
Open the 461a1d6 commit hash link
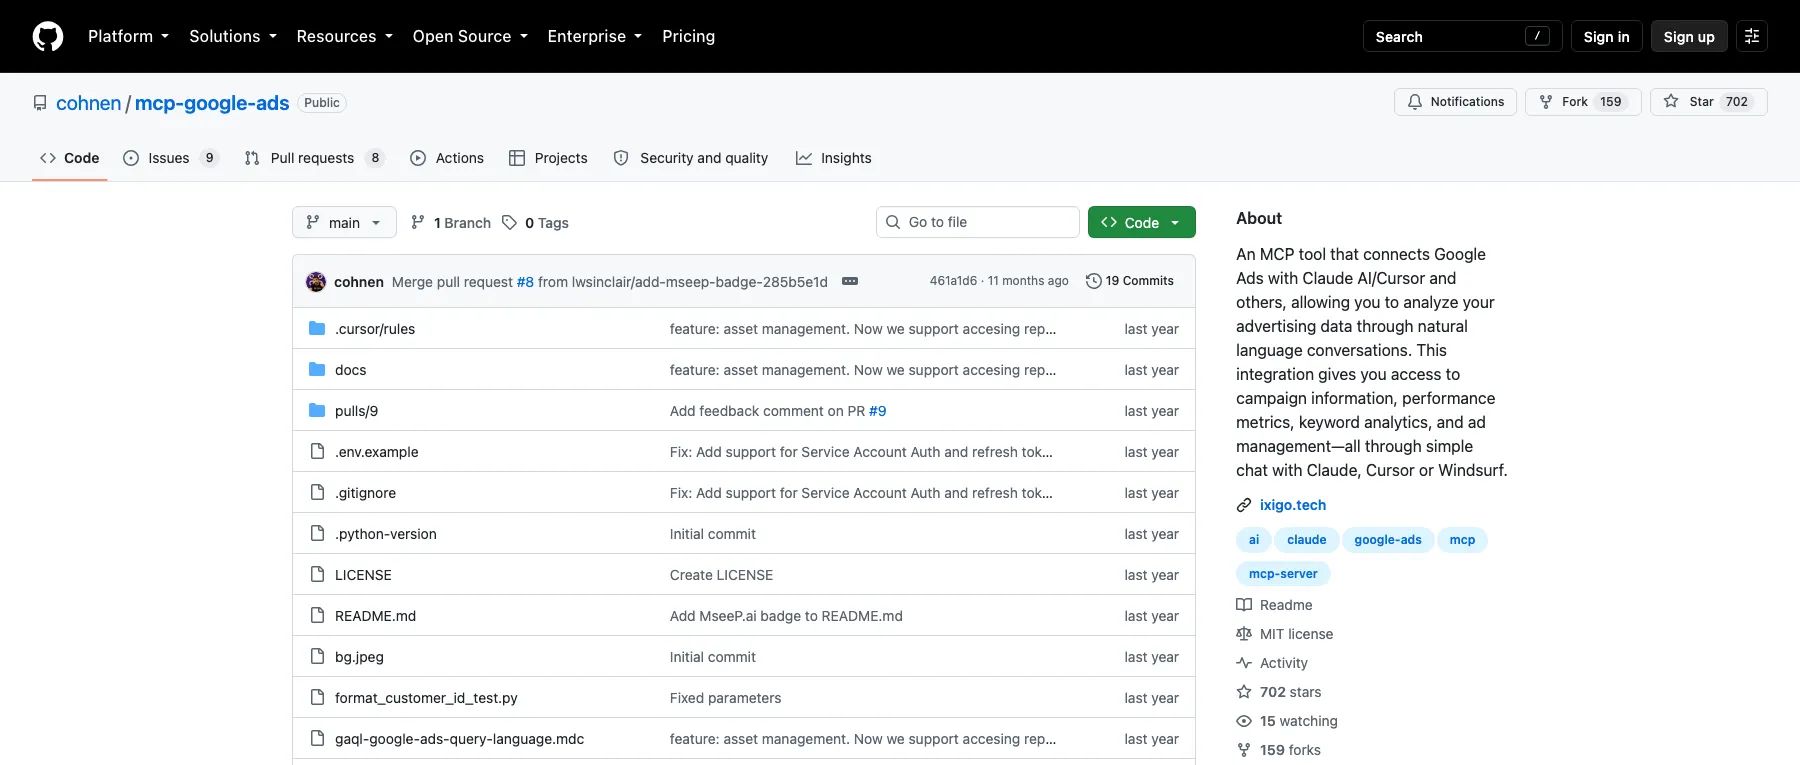(x=953, y=281)
